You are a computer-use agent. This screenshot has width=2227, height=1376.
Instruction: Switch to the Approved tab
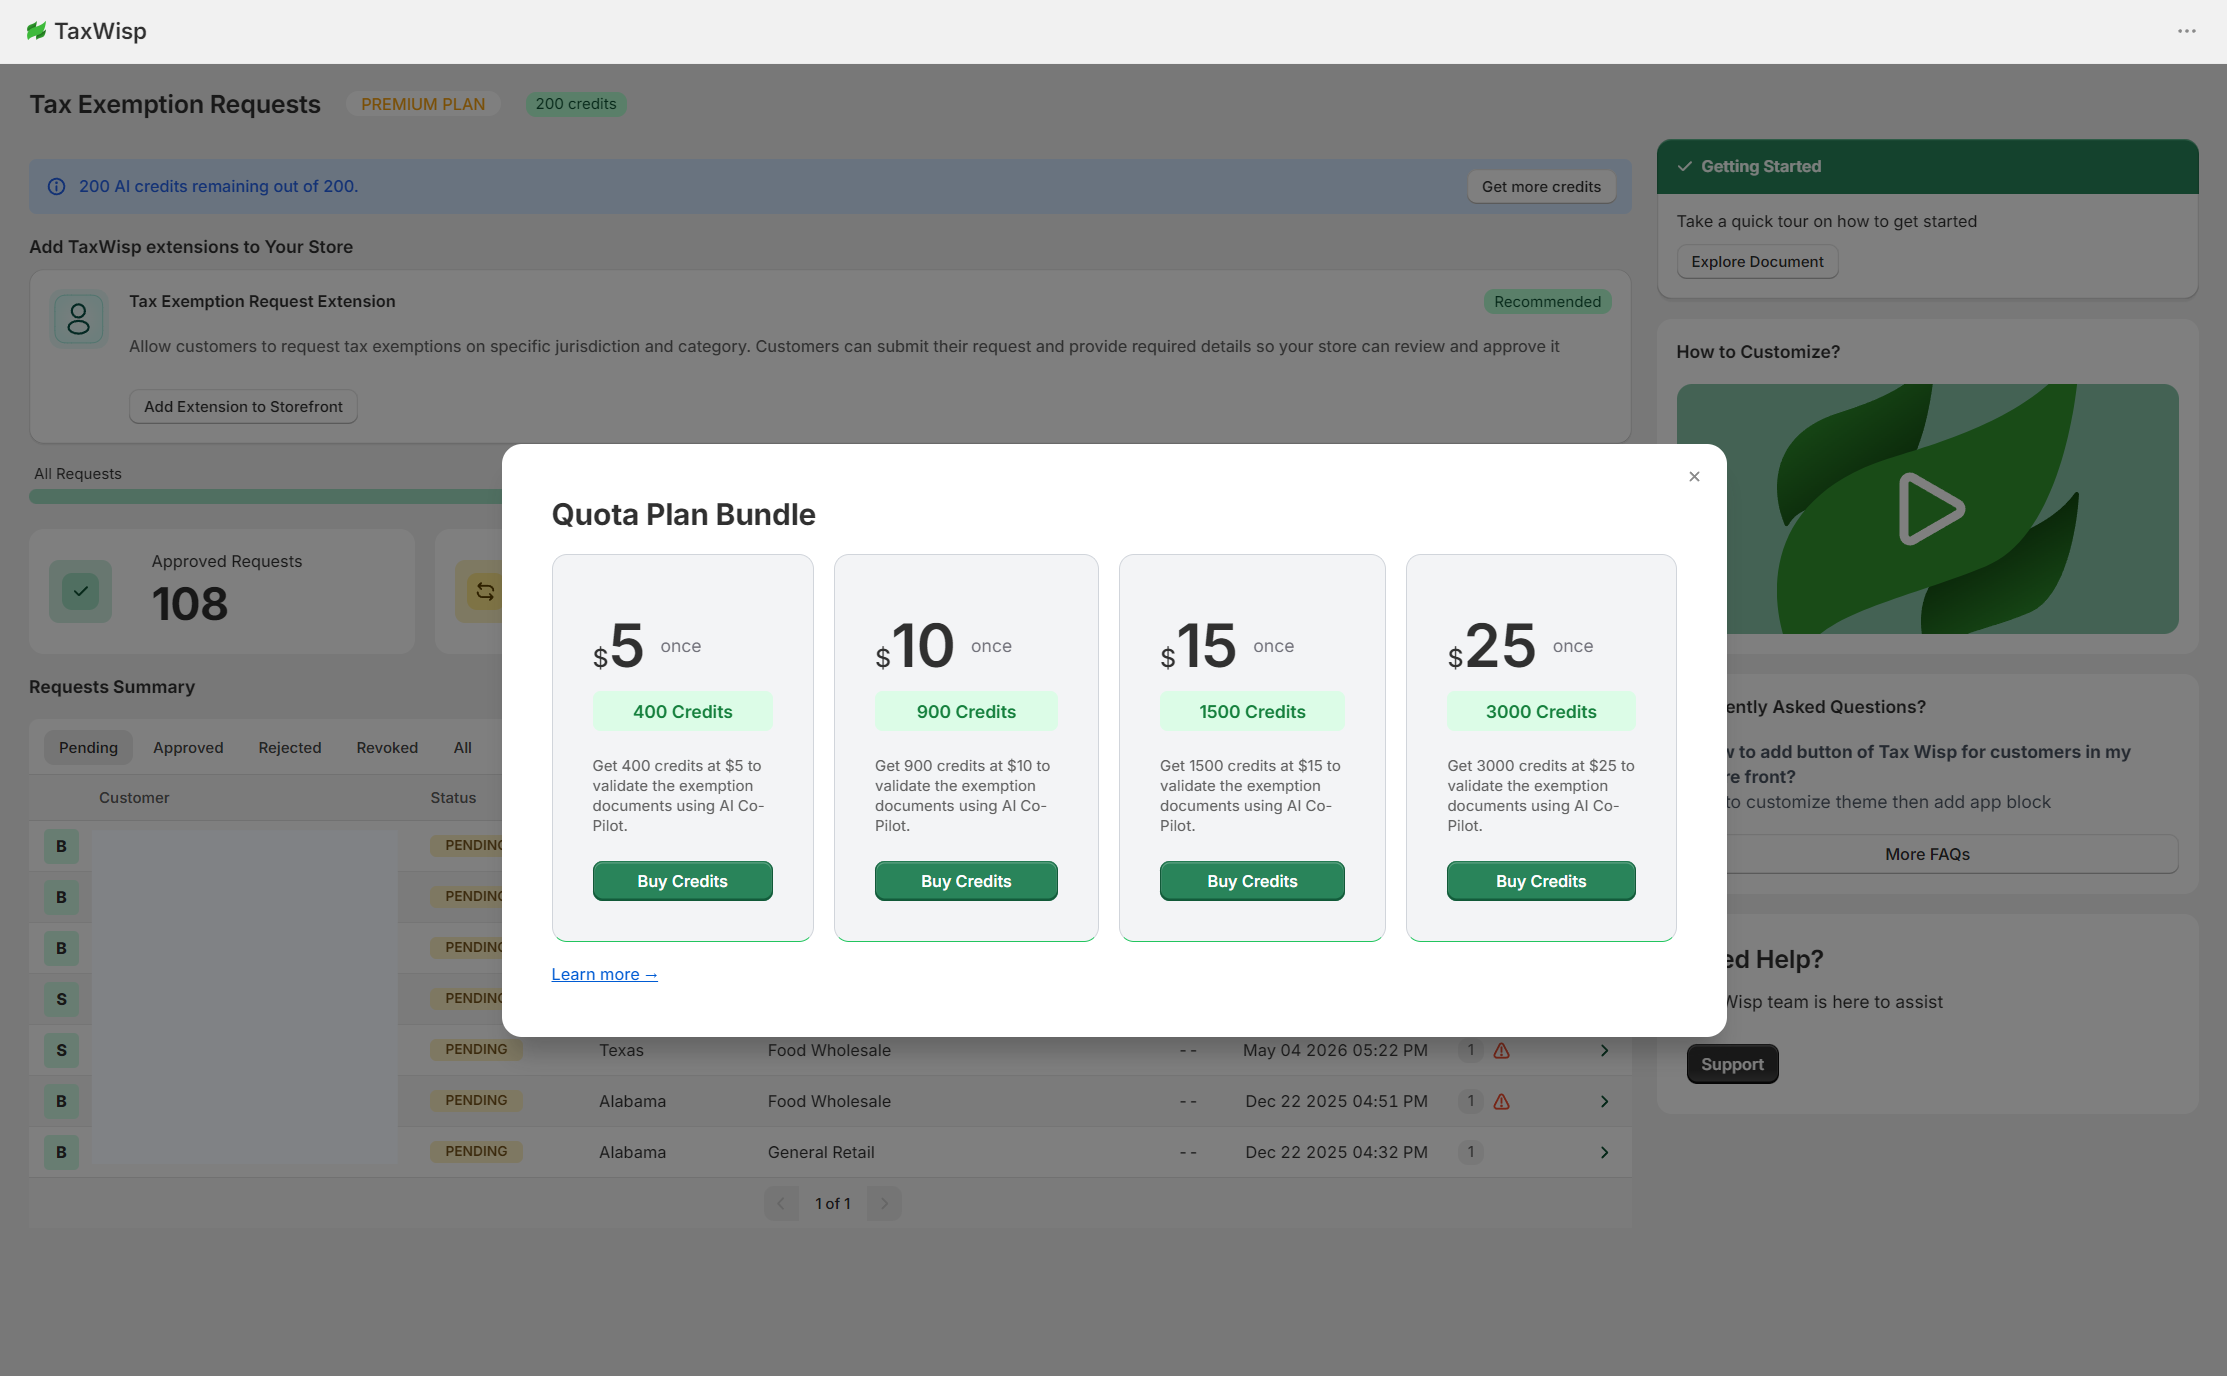coord(188,748)
